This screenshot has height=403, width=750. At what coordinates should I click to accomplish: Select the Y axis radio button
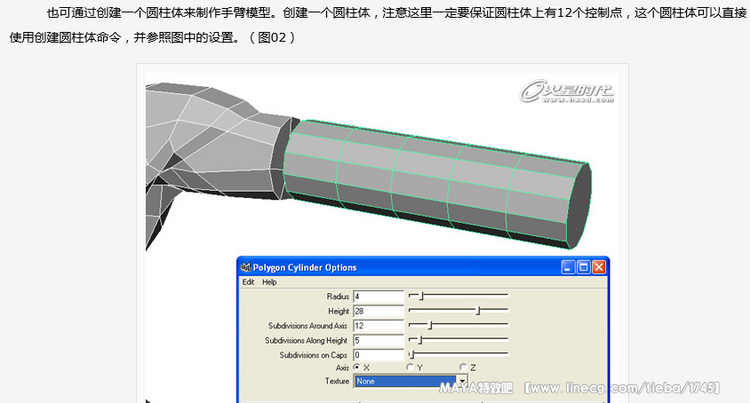[410, 367]
